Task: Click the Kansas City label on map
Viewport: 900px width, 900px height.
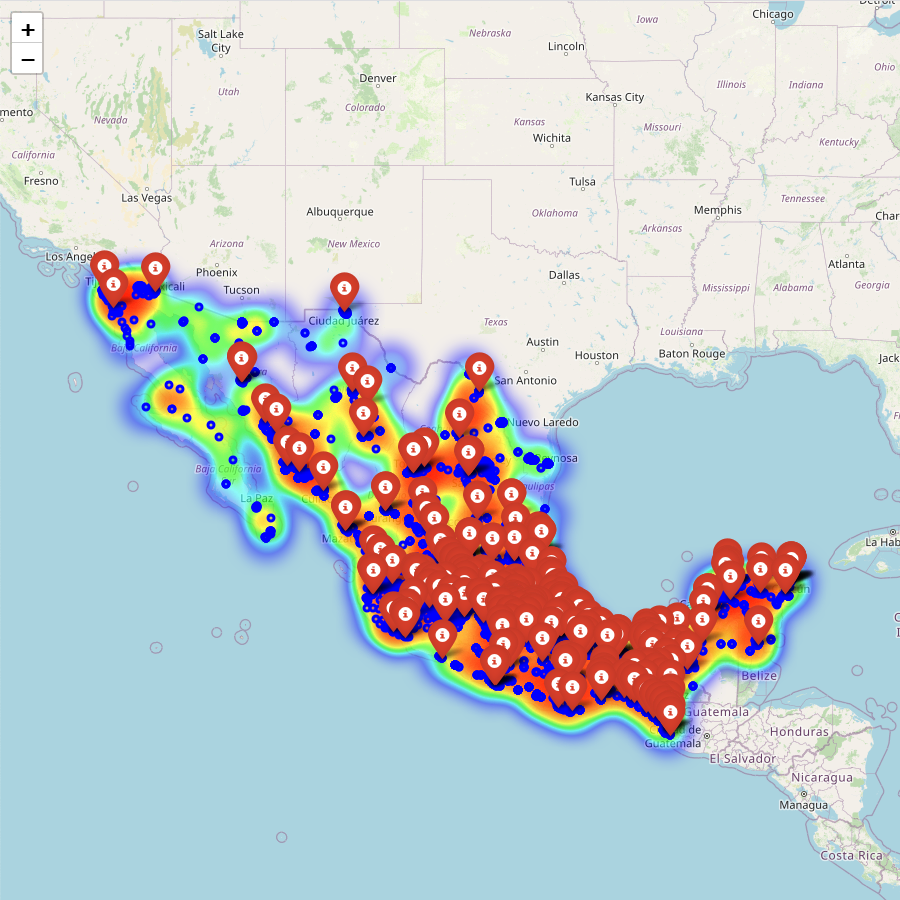Action: [x=615, y=97]
